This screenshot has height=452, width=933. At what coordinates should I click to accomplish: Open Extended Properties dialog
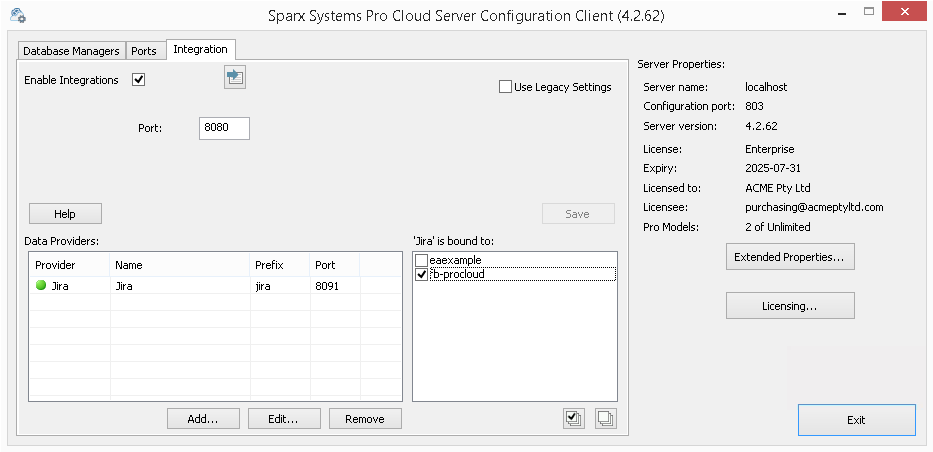[789, 257]
